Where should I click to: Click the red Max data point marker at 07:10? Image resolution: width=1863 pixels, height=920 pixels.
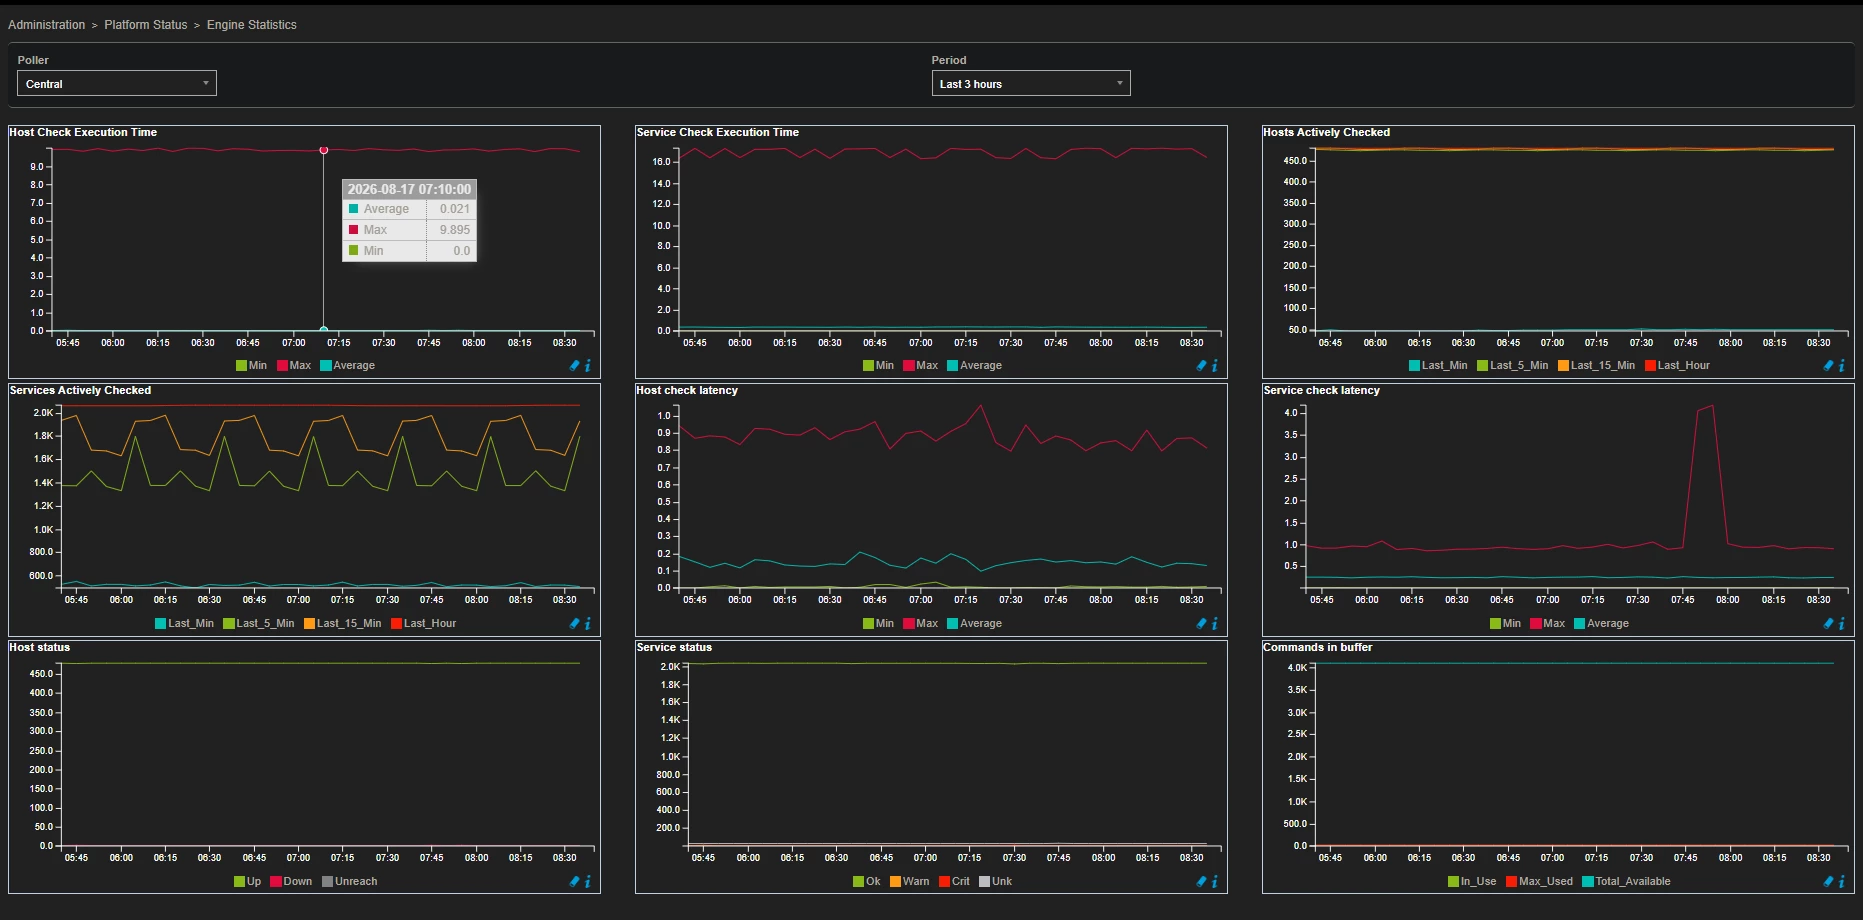click(324, 150)
